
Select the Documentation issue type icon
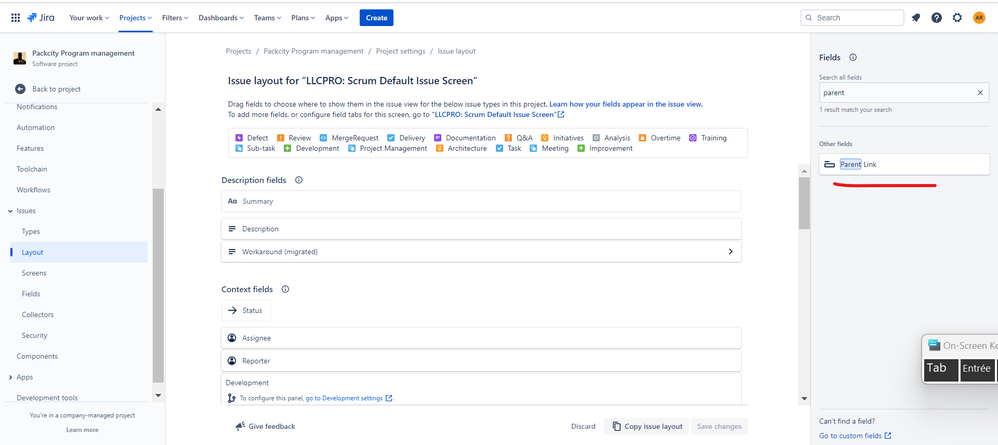point(438,138)
